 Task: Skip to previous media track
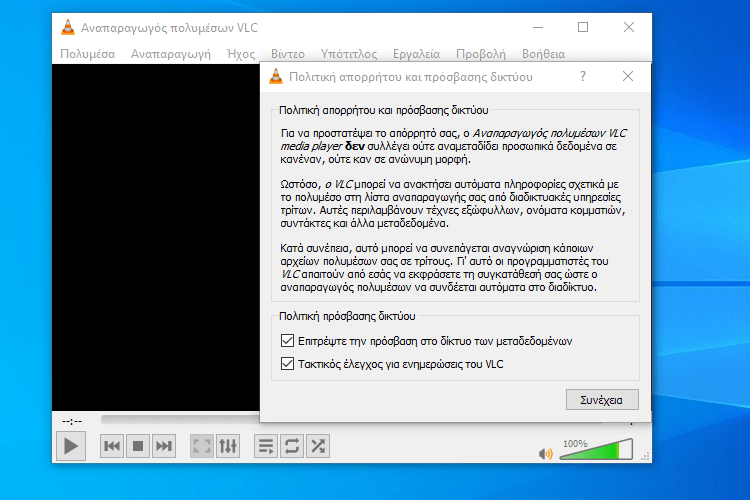pos(112,446)
